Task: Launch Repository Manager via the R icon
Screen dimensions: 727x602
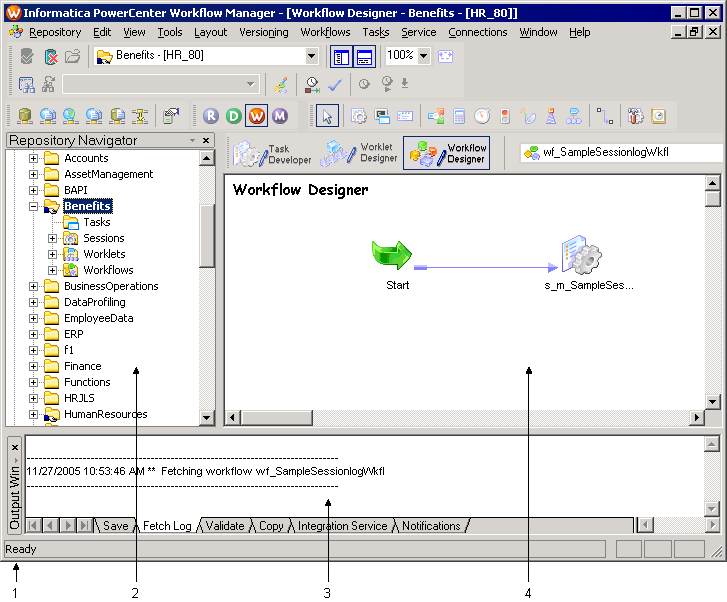Action: 211,116
